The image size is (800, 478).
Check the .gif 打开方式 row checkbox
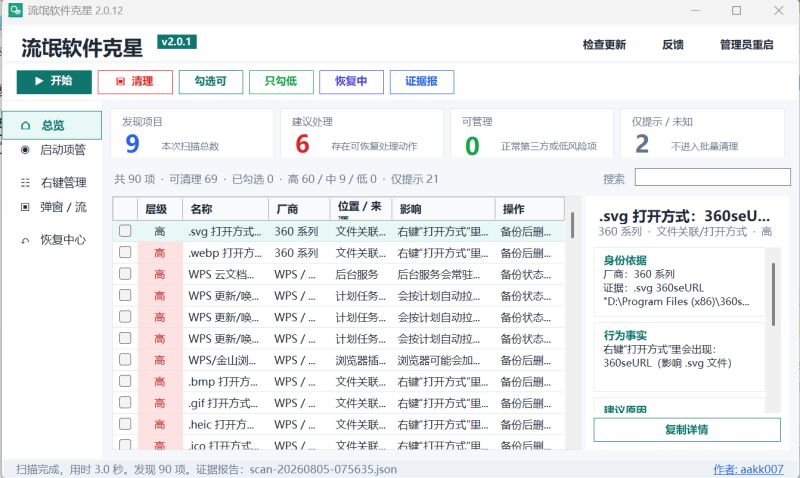[x=125, y=402]
